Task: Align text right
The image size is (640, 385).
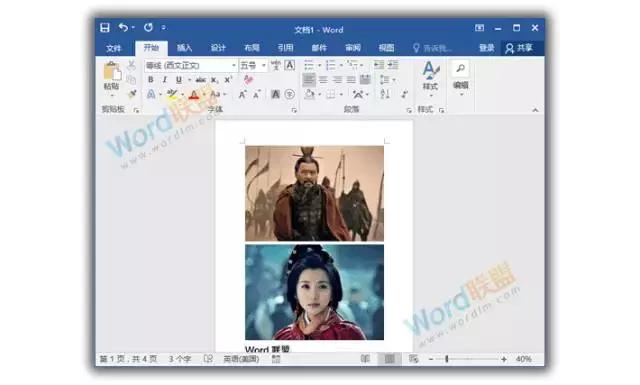Action: pos(337,80)
